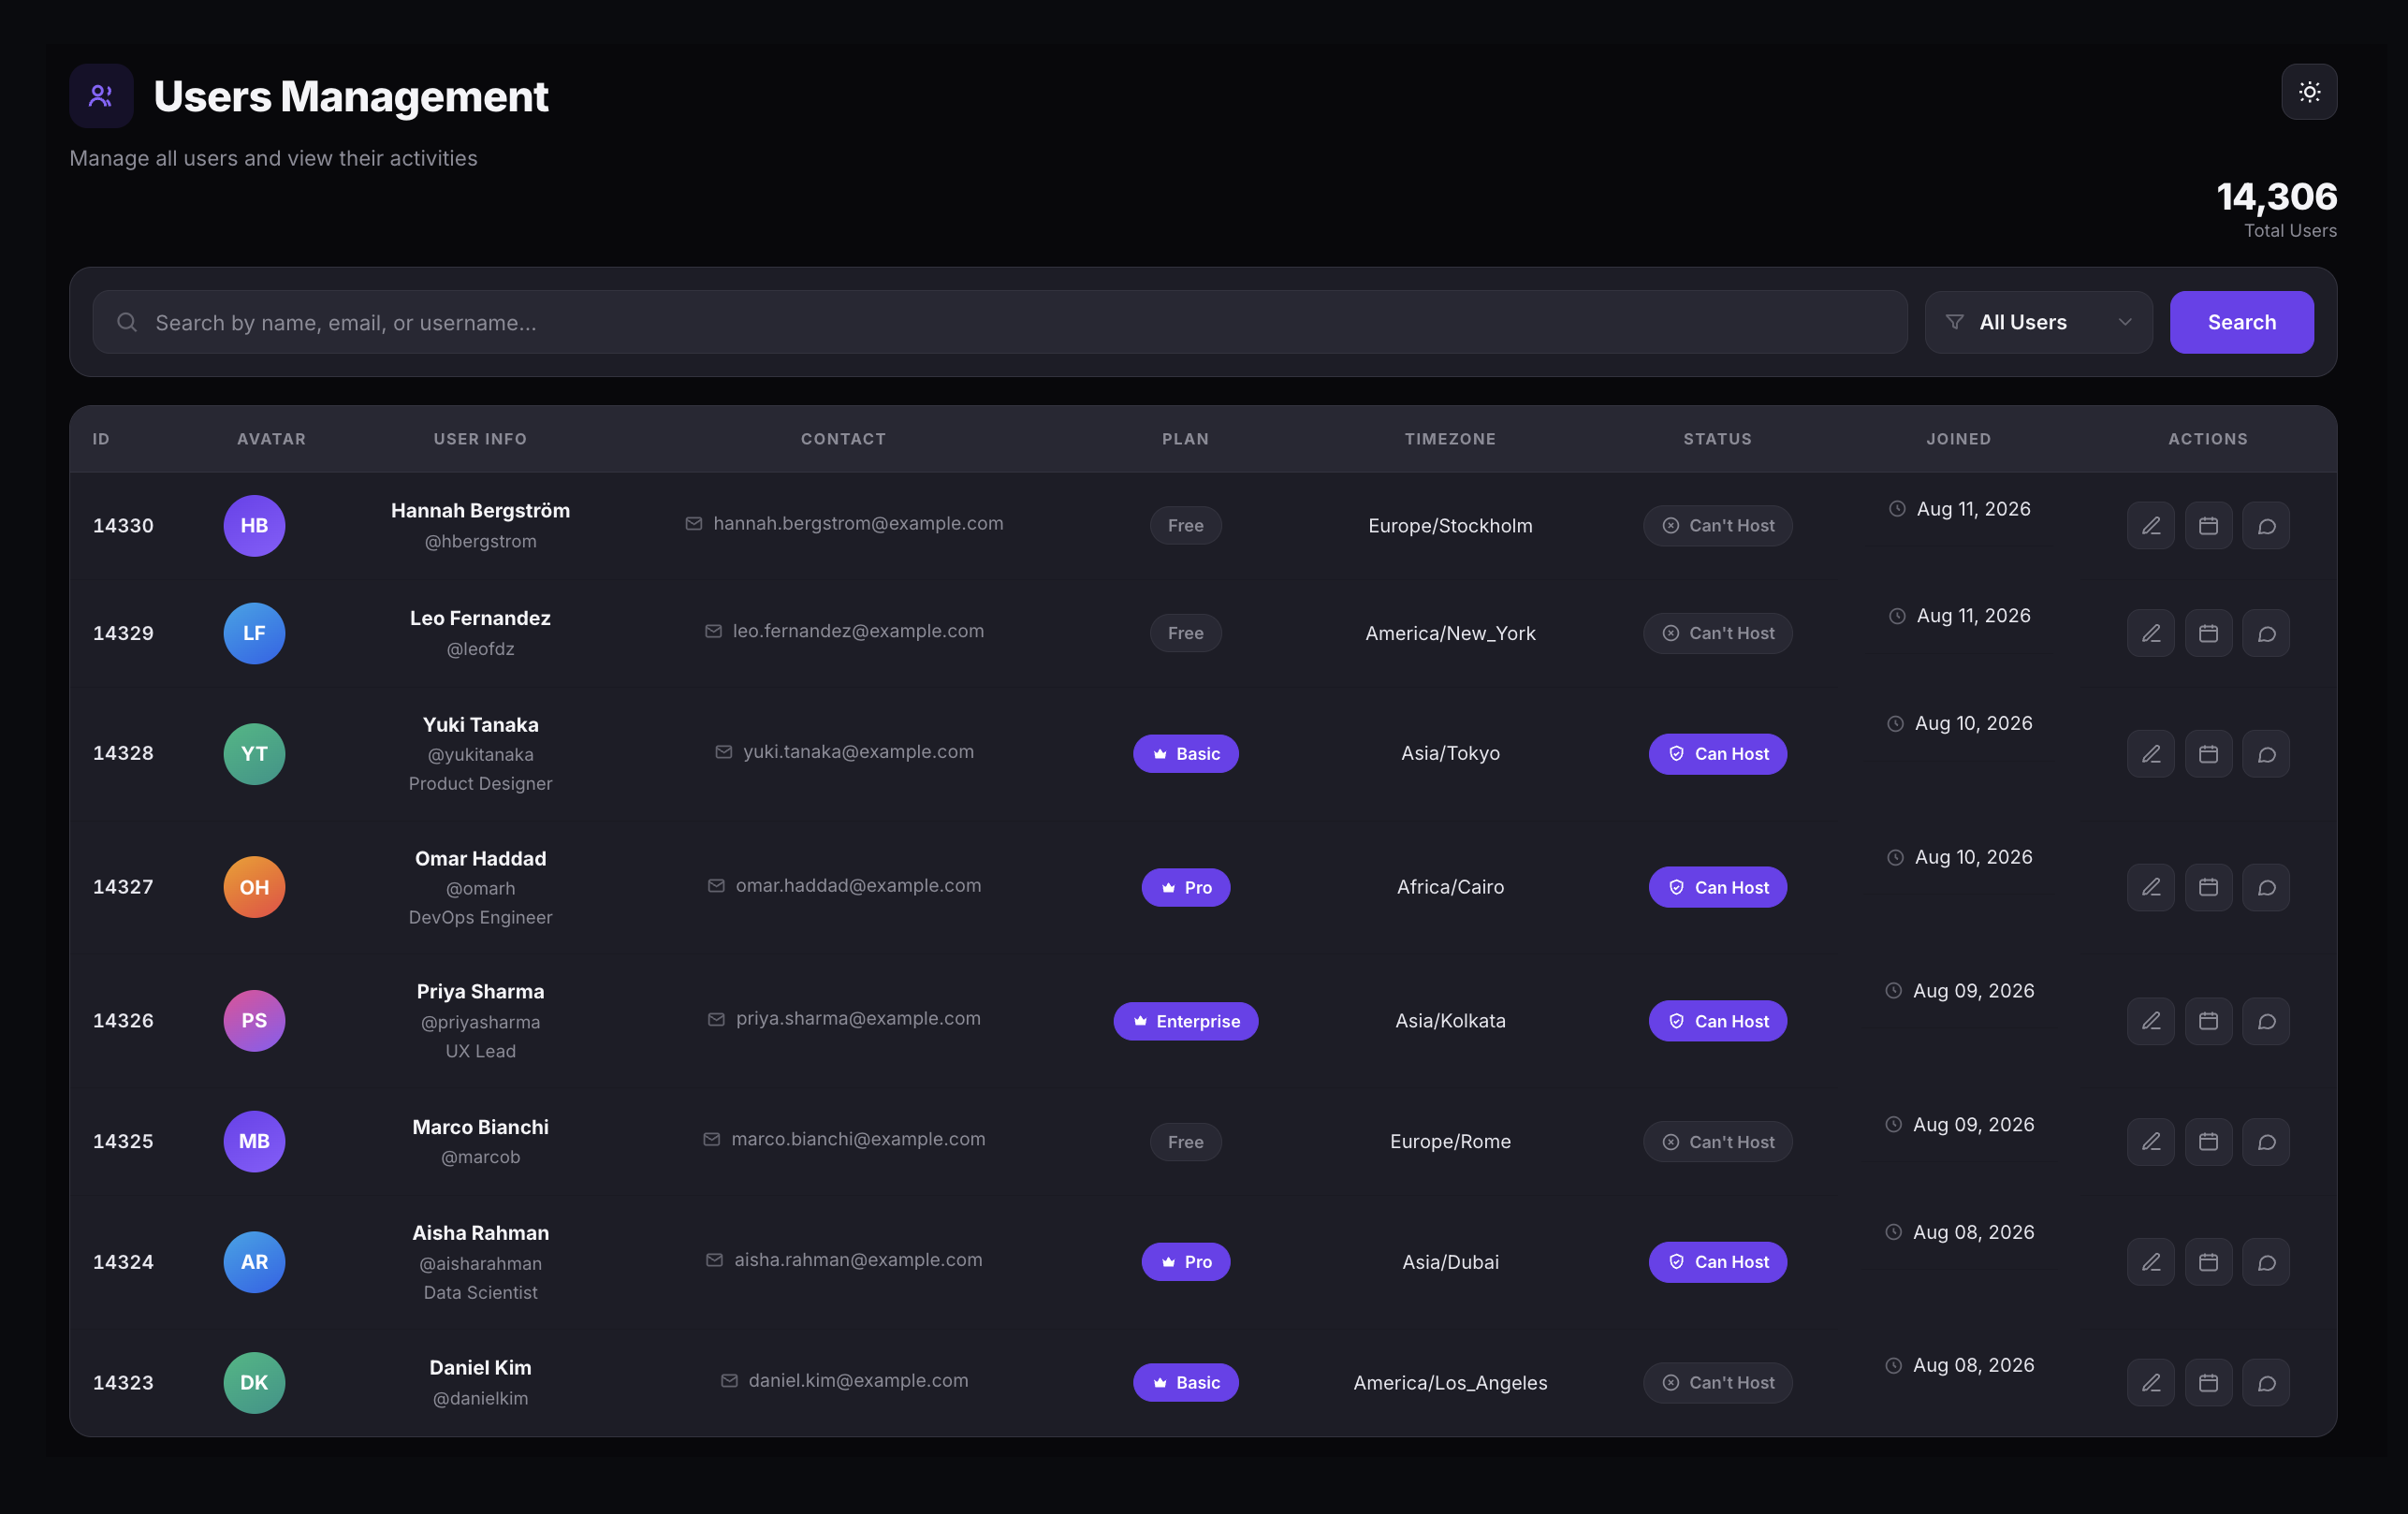Toggle Can't Host status for Marco Bianchi

point(1717,1142)
